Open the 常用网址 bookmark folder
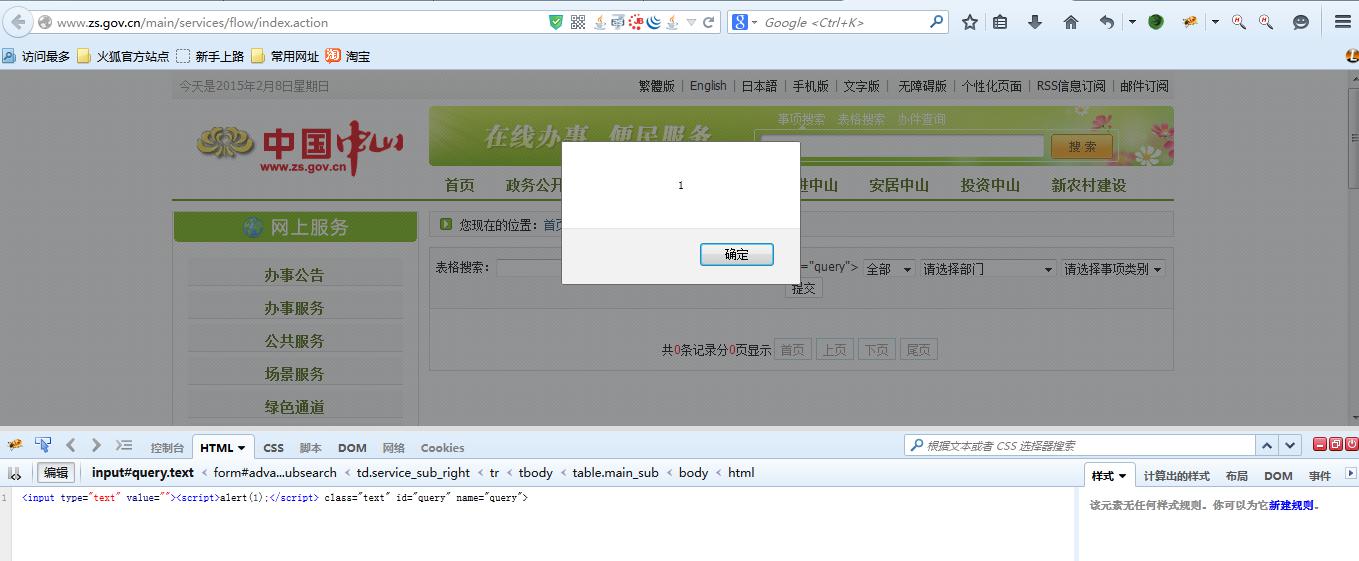The image size is (1359, 561). coord(285,57)
